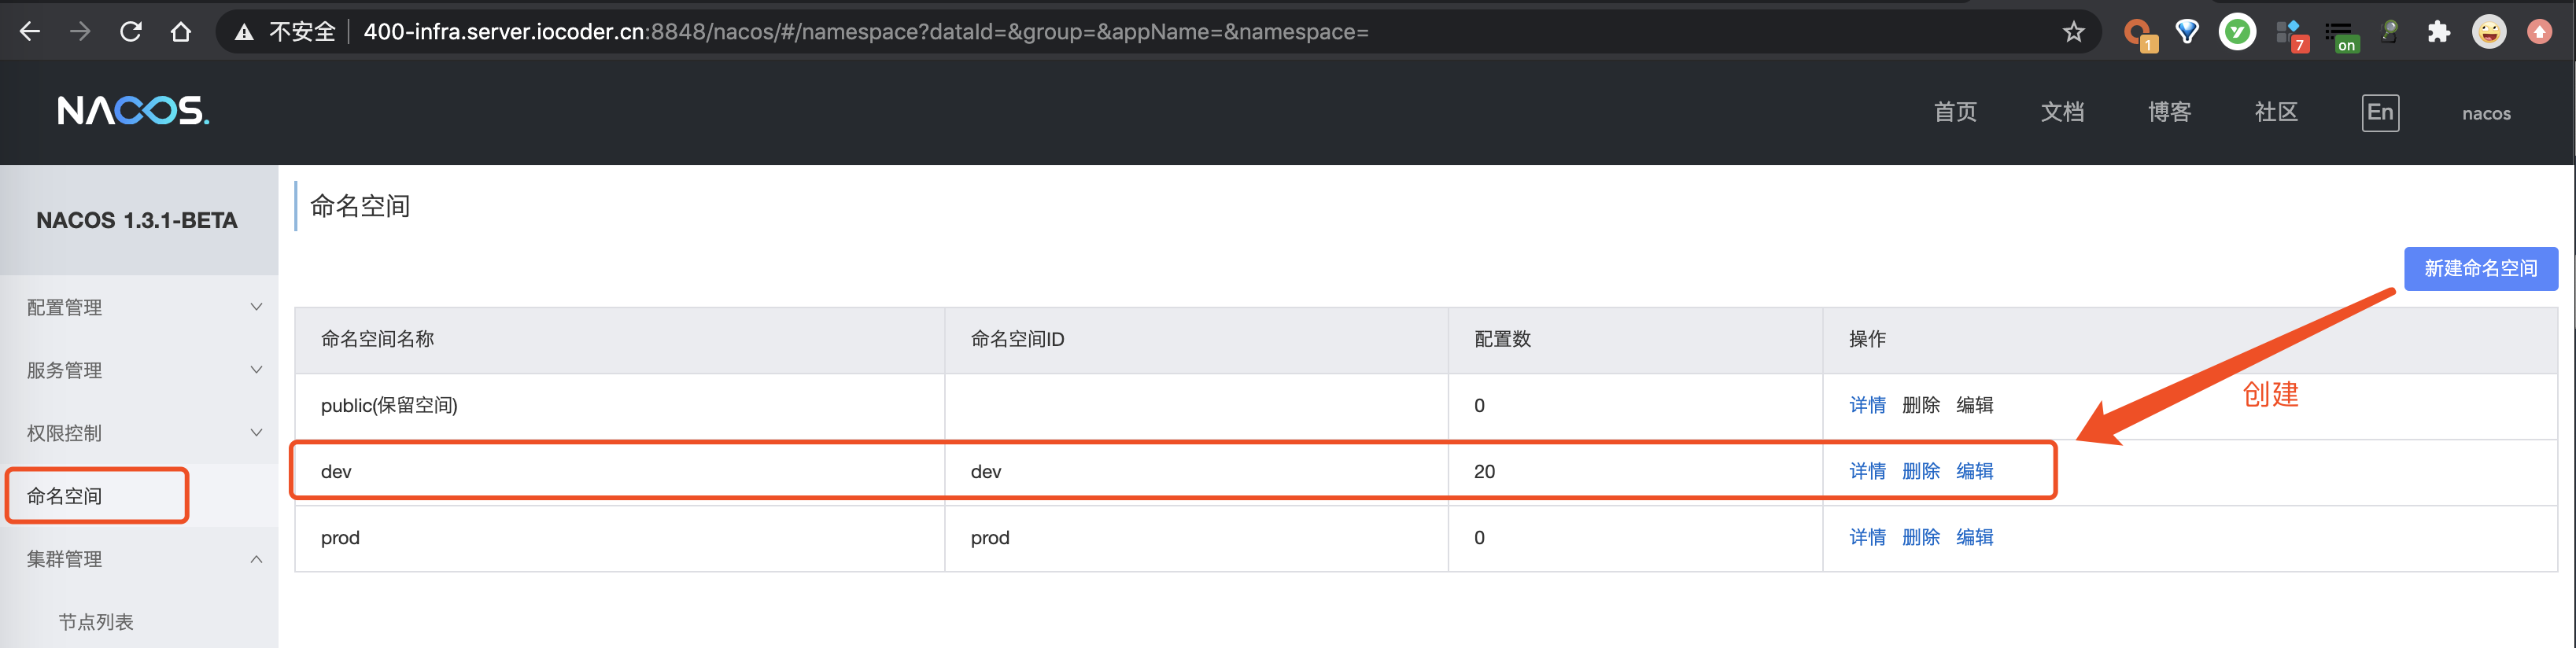2576x648 pixels.
Task: Click the browser address bar URL
Action: point(865,32)
